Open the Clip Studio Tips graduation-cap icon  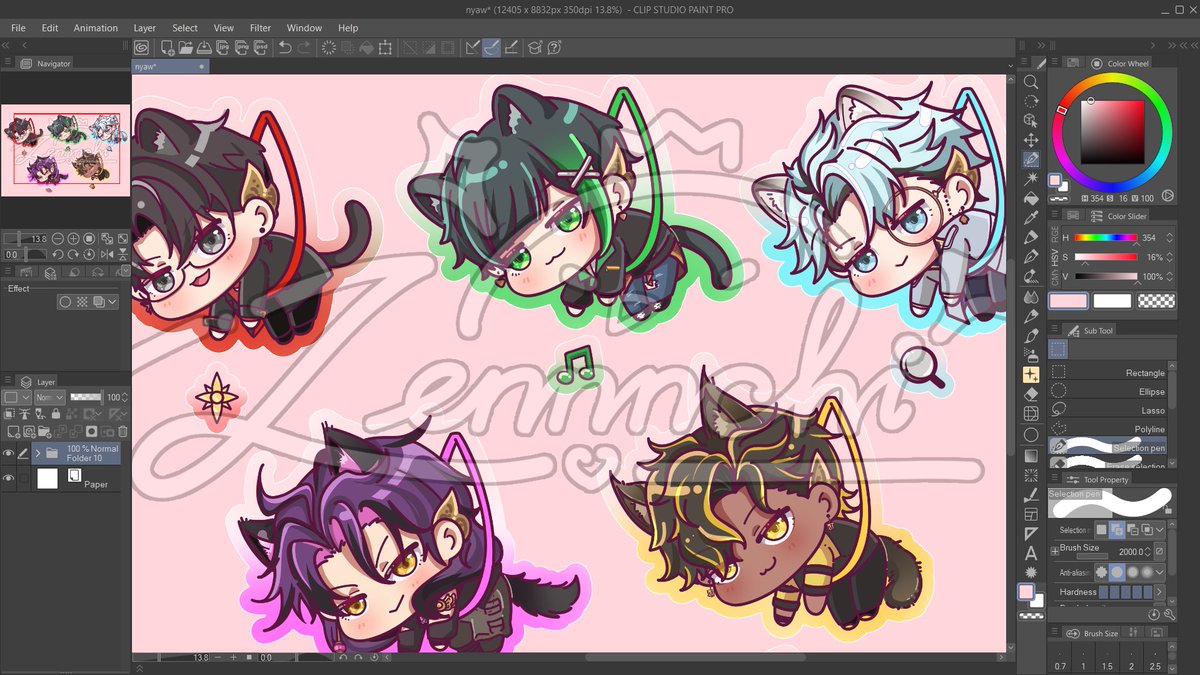tap(535, 47)
